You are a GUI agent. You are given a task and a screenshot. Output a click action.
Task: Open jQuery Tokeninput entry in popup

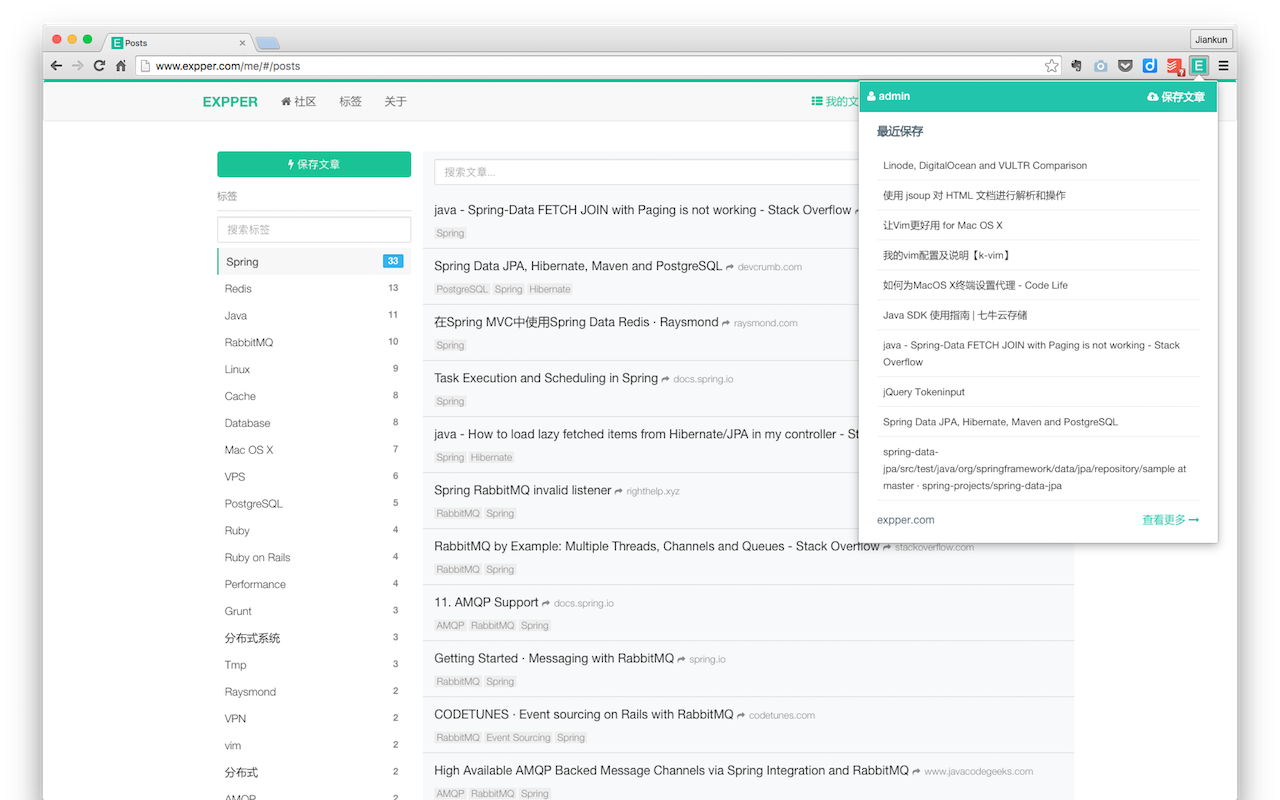click(924, 392)
